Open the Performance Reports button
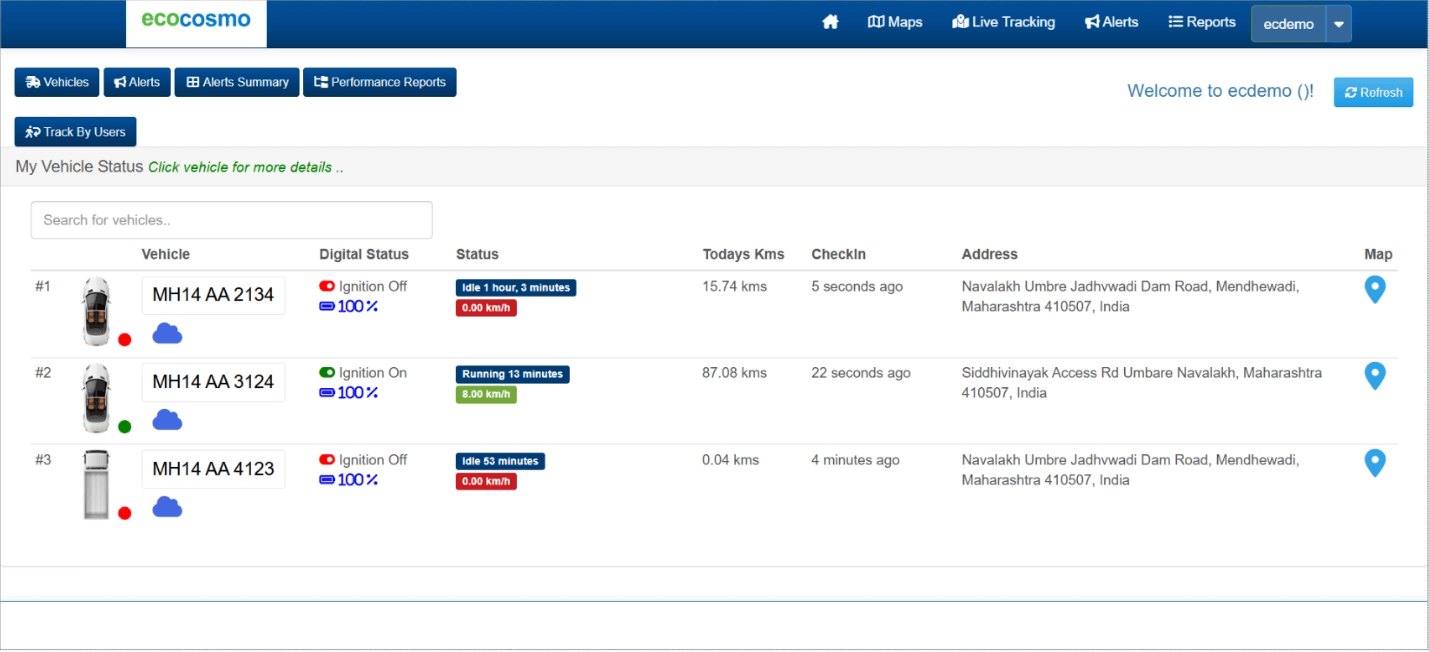The image size is (1429, 652). click(380, 82)
